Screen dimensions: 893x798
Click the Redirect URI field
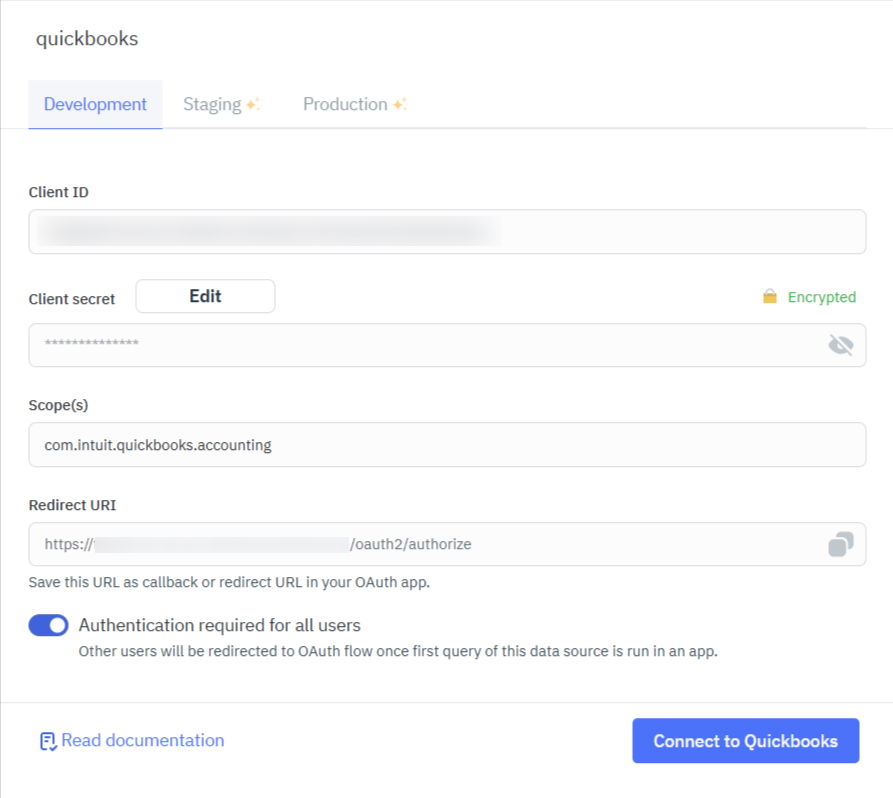(x=447, y=544)
